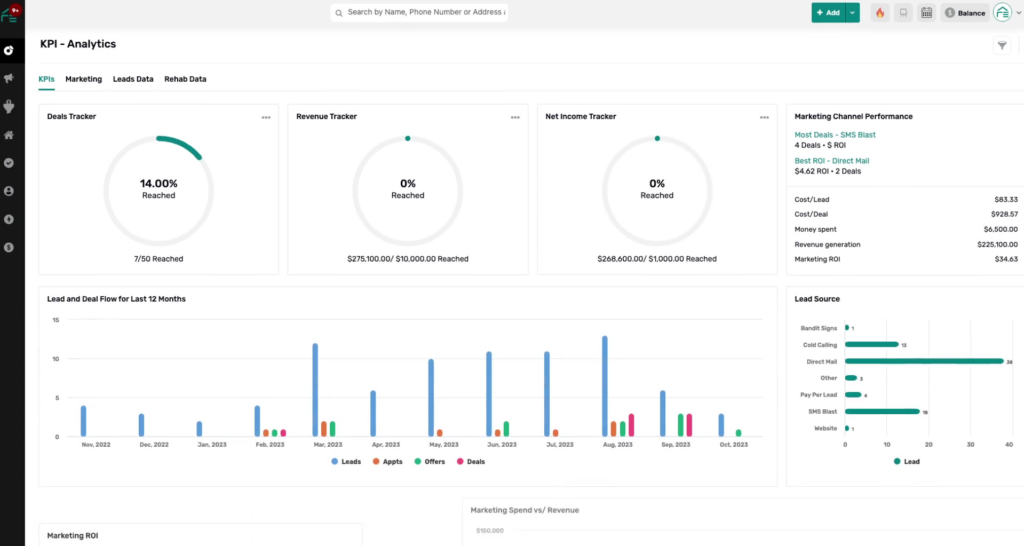Open Deals Tracker three-dot menu
Image resolution: width=1024 pixels, height=546 pixels.
tap(266, 118)
